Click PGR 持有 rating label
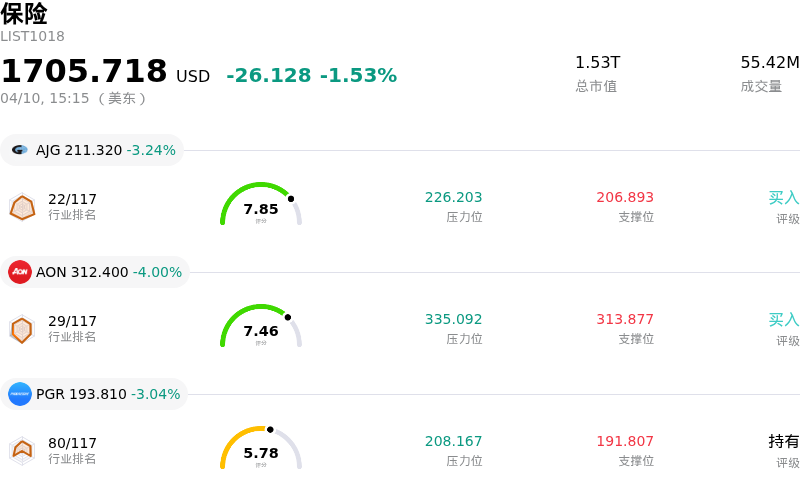The width and height of the screenshot is (800, 488). 784,442
